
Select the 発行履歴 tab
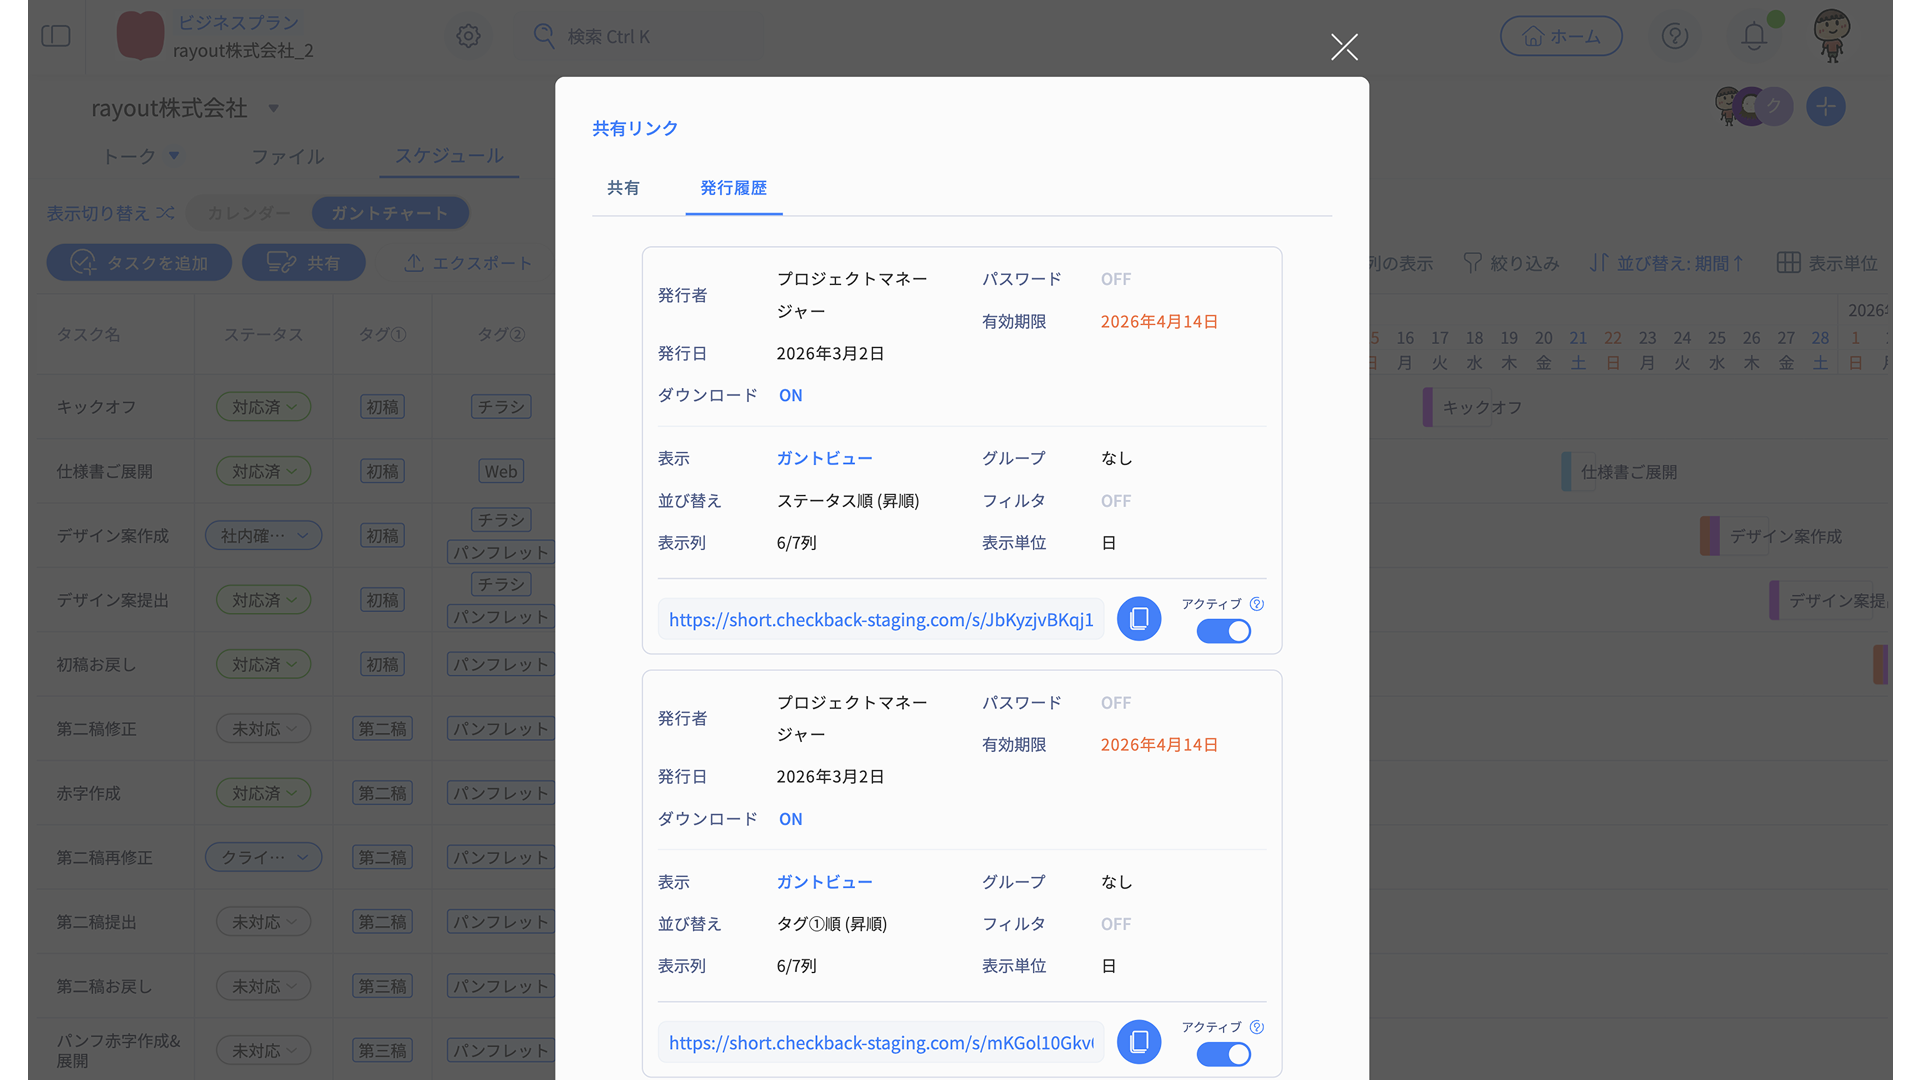click(x=733, y=188)
